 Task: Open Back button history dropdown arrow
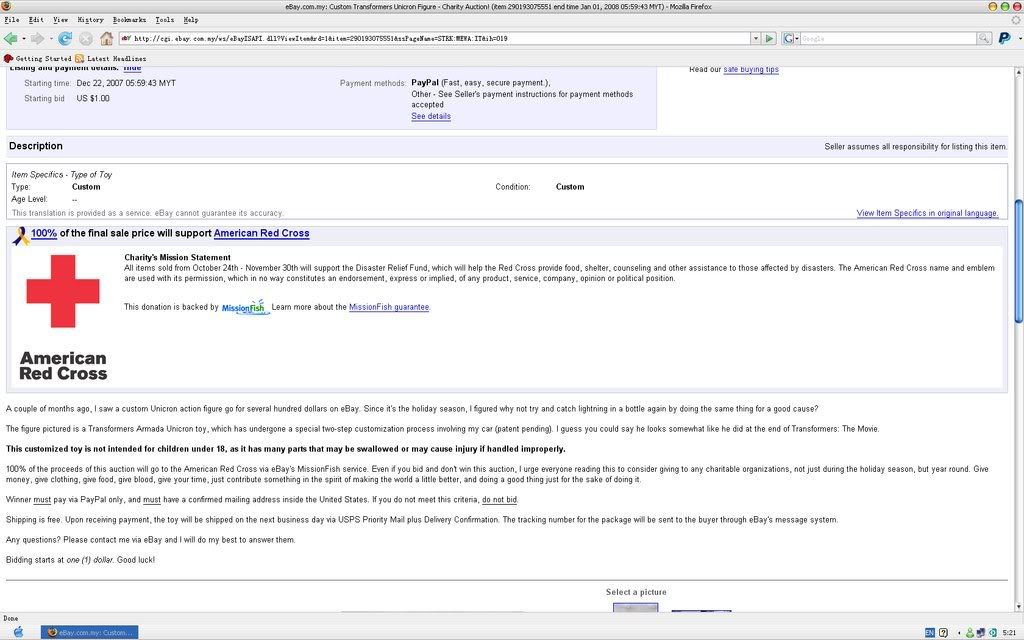(24, 39)
